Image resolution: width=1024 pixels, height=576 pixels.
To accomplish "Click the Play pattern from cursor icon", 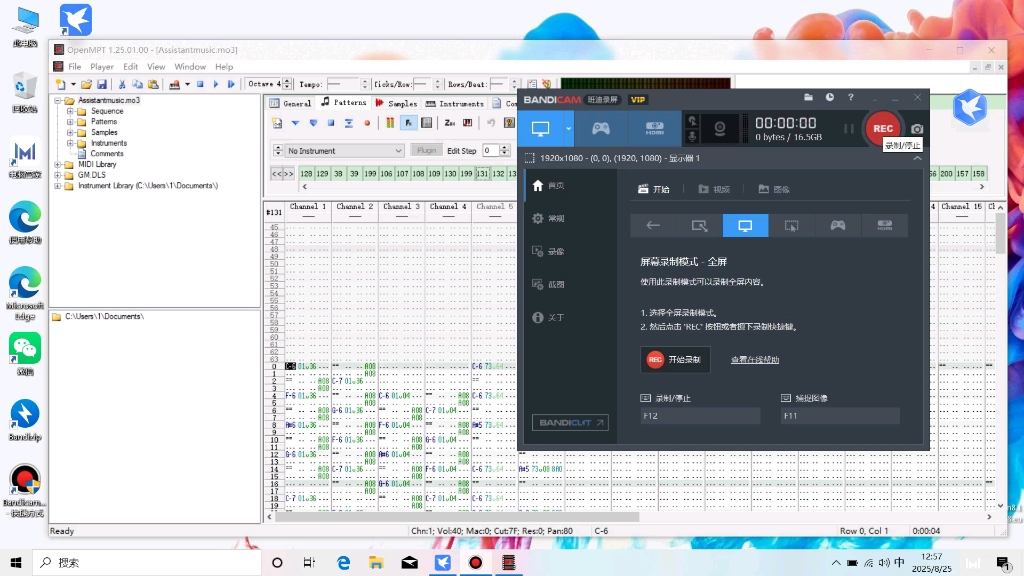I will (295, 123).
